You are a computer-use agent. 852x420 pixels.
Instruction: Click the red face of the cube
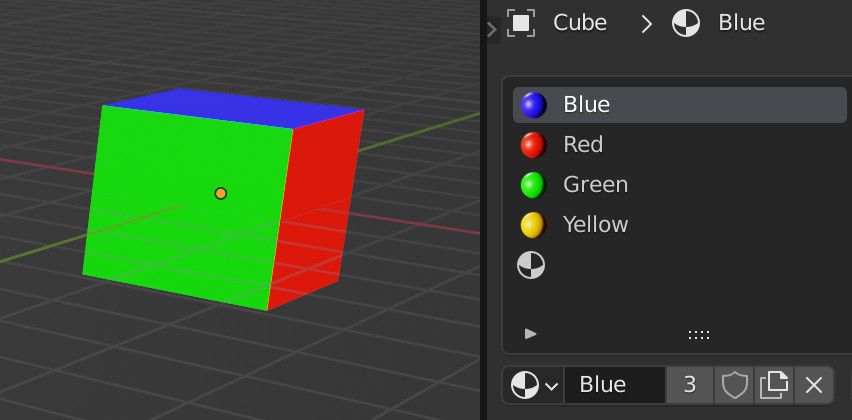[318, 212]
